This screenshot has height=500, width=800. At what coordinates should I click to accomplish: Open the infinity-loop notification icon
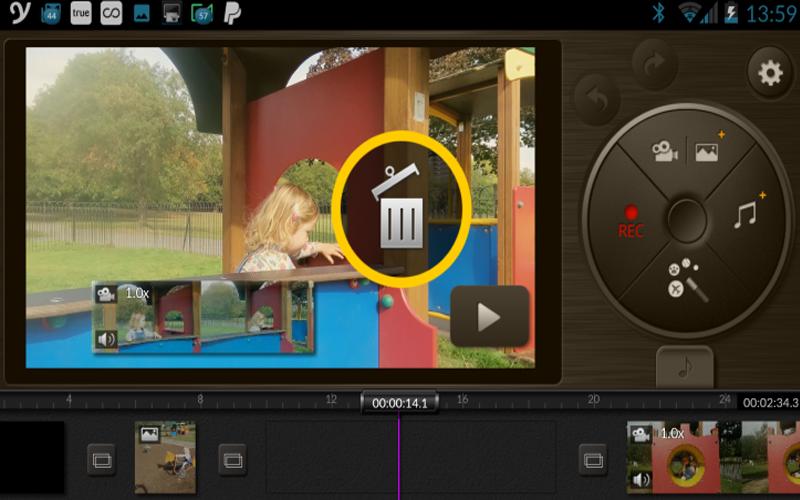(x=111, y=13)
